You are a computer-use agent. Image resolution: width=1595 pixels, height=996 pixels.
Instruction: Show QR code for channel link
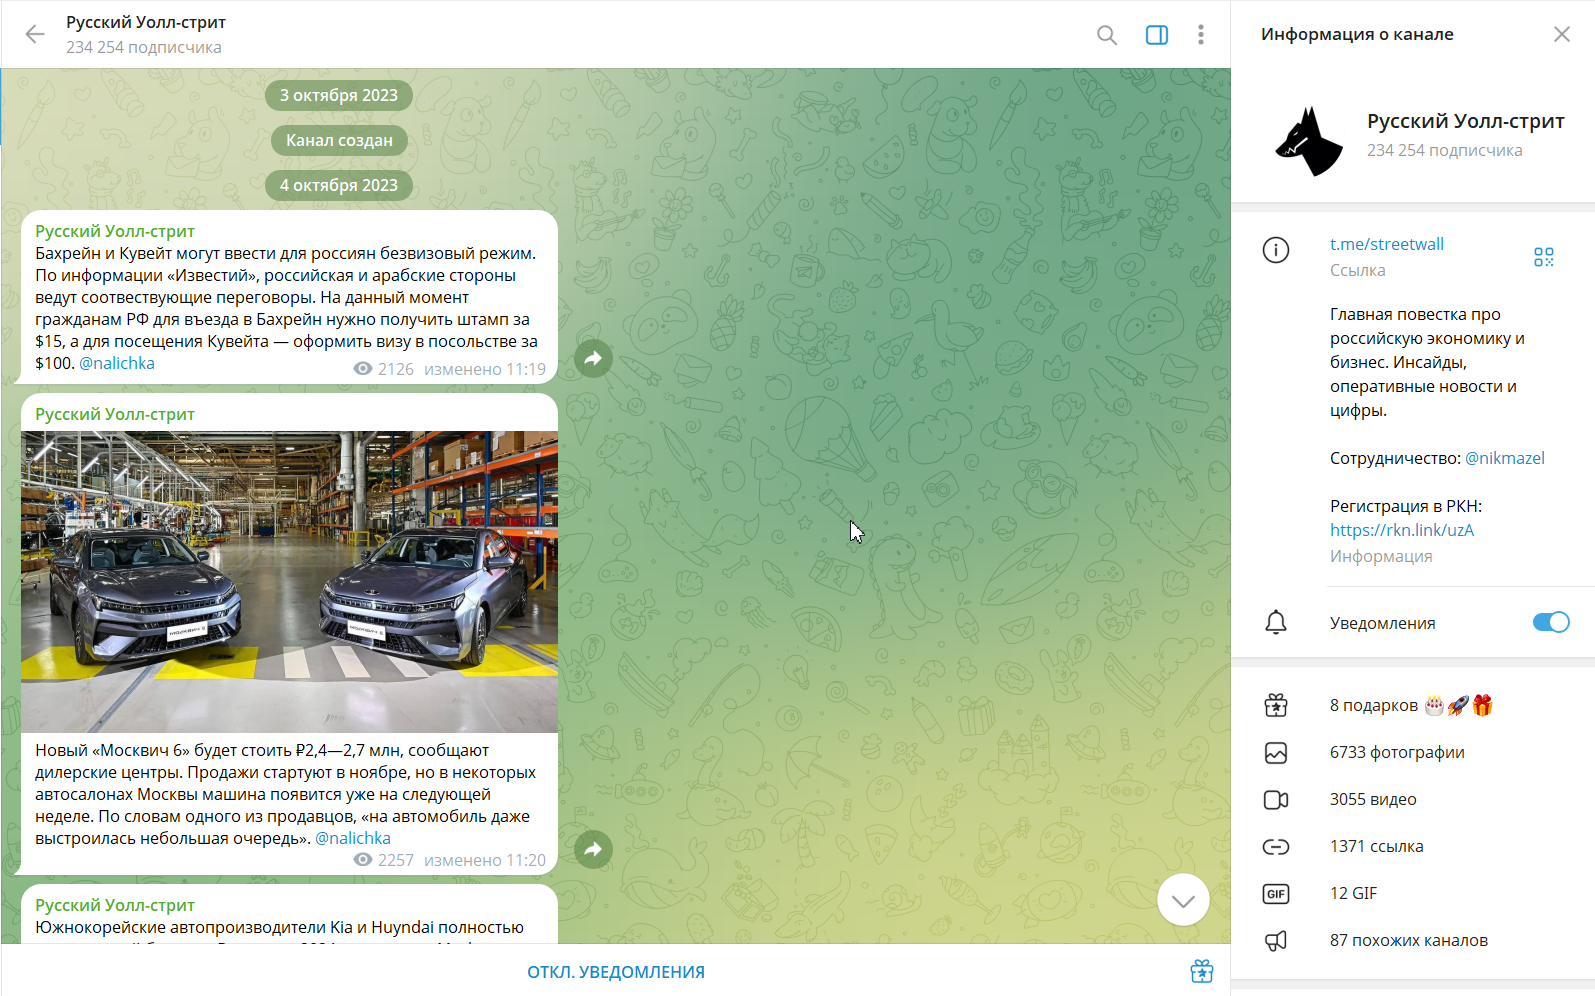click(1543, 257)
